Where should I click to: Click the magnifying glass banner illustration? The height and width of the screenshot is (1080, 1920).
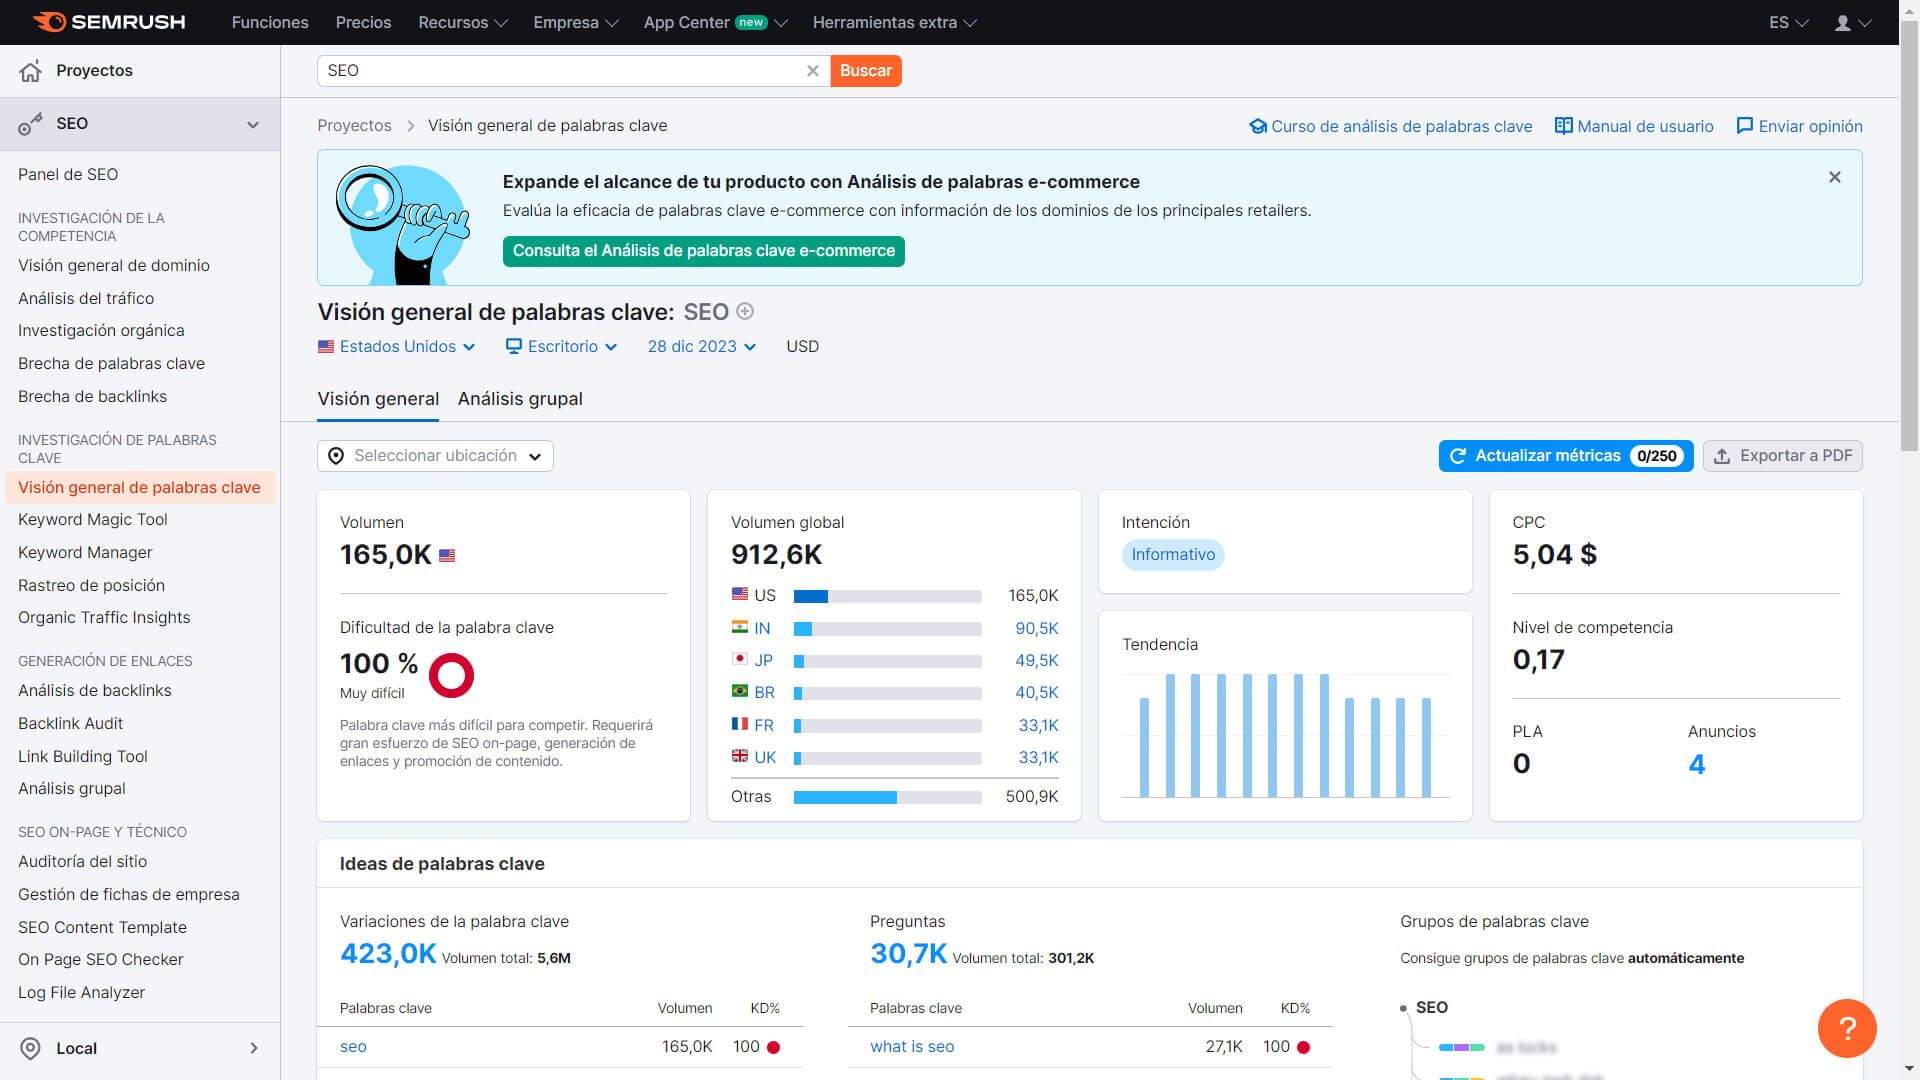[403, 224]
